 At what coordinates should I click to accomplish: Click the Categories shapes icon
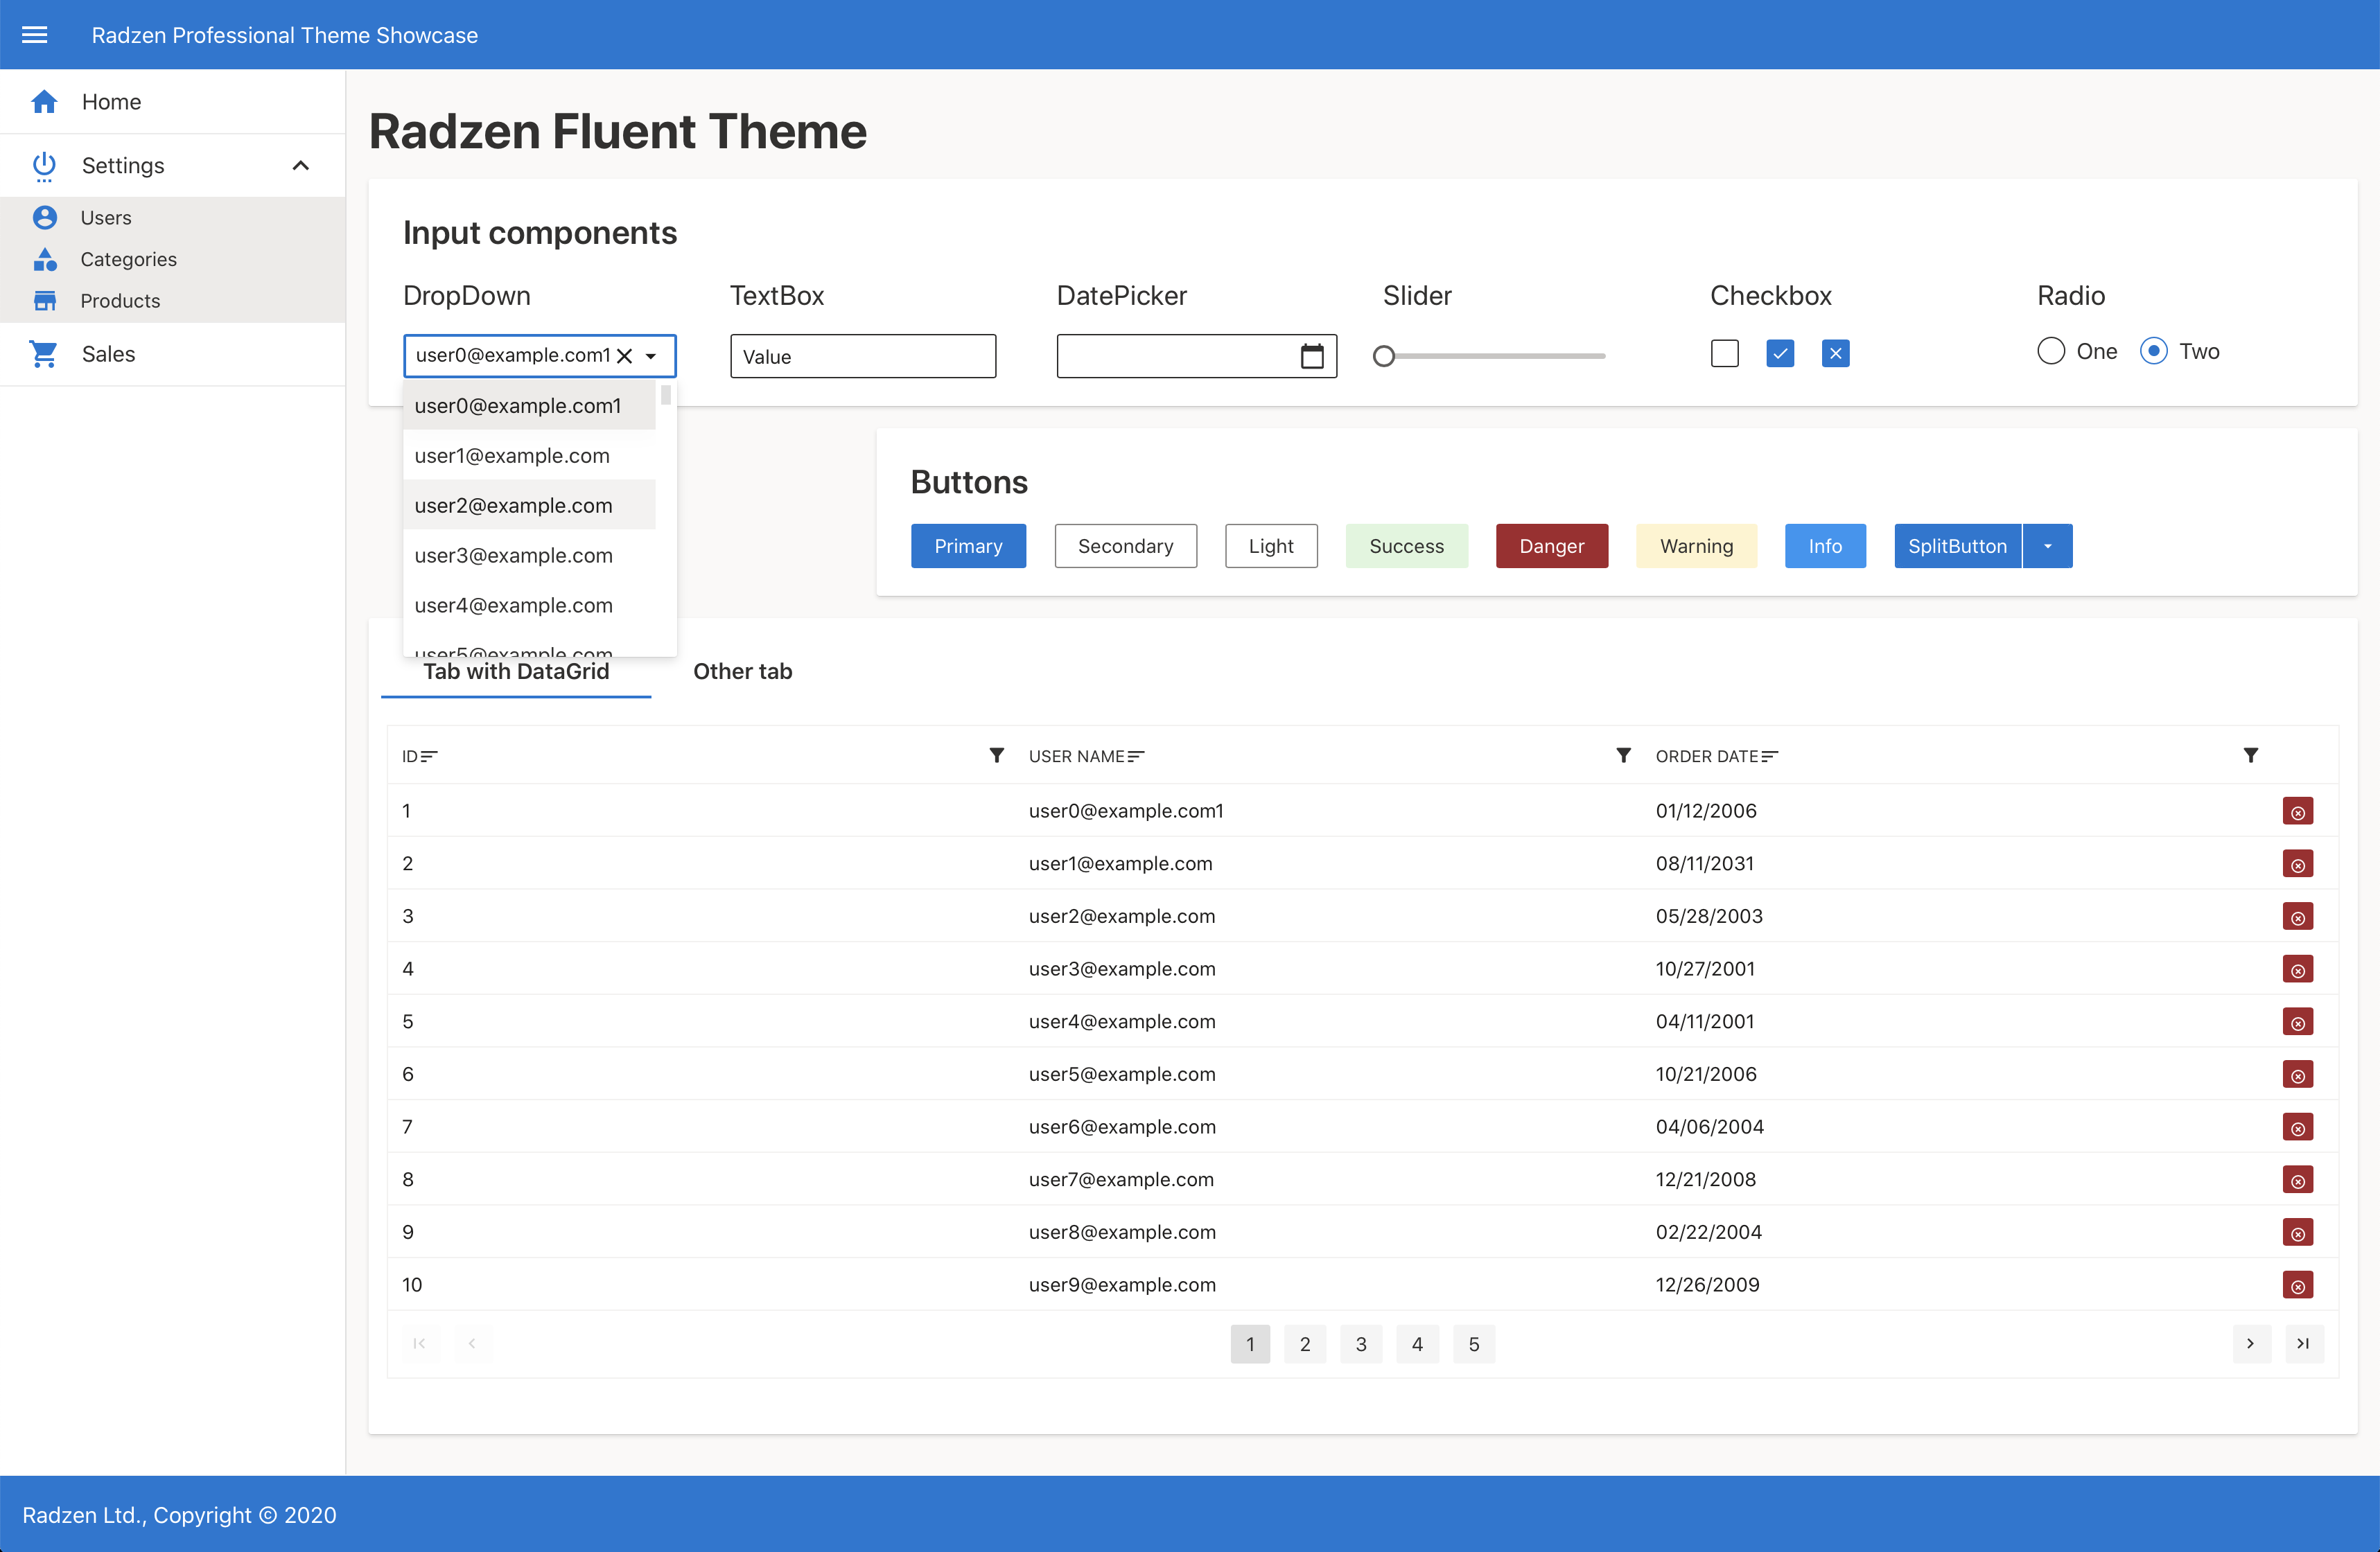pos(45,259)
